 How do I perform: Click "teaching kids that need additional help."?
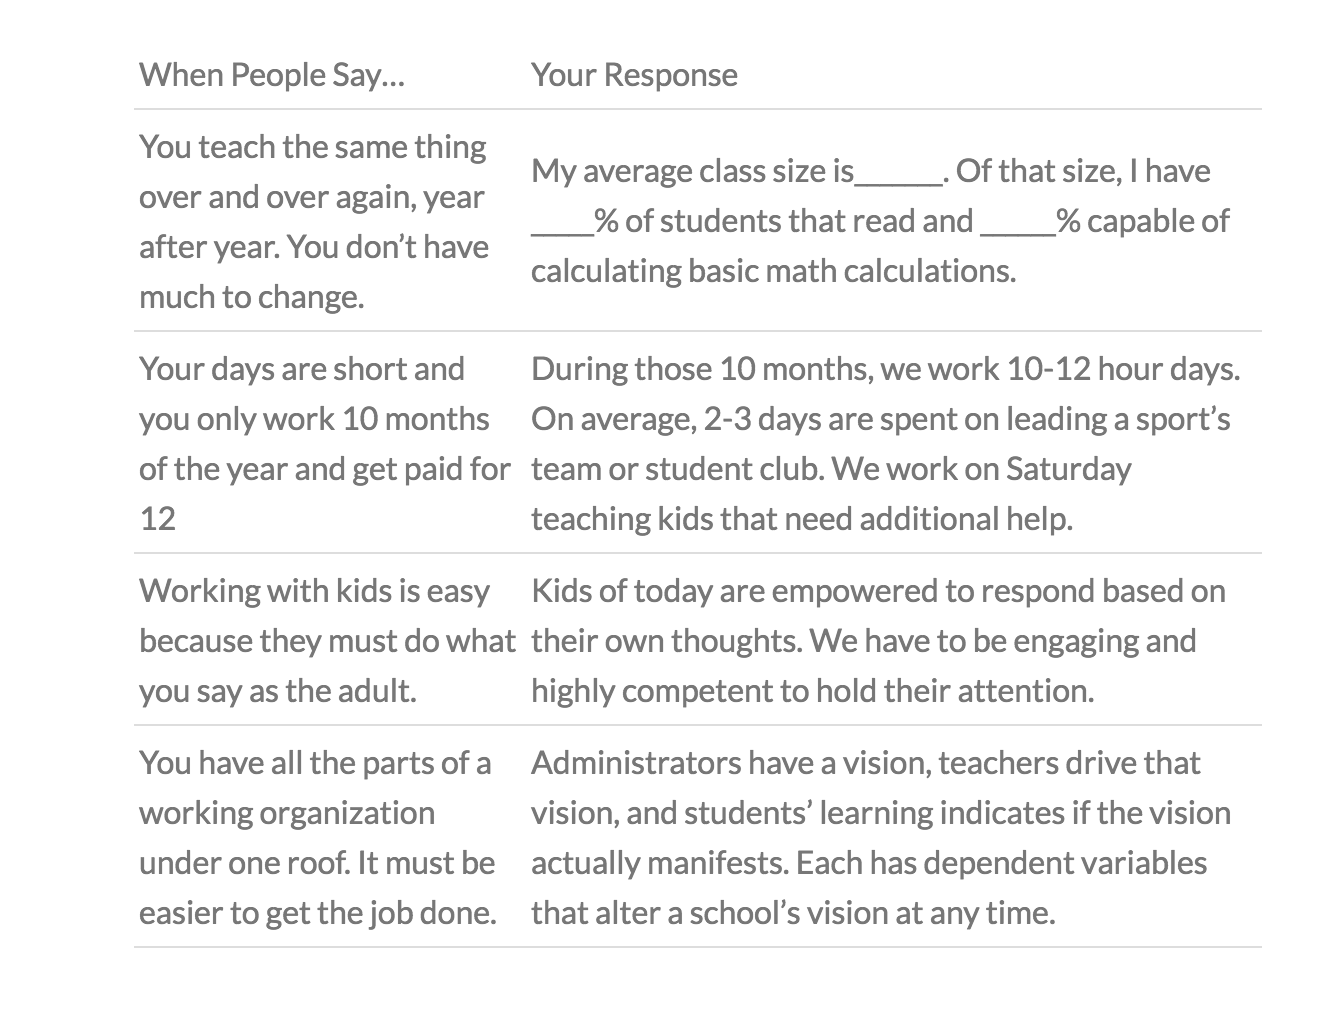801,519
